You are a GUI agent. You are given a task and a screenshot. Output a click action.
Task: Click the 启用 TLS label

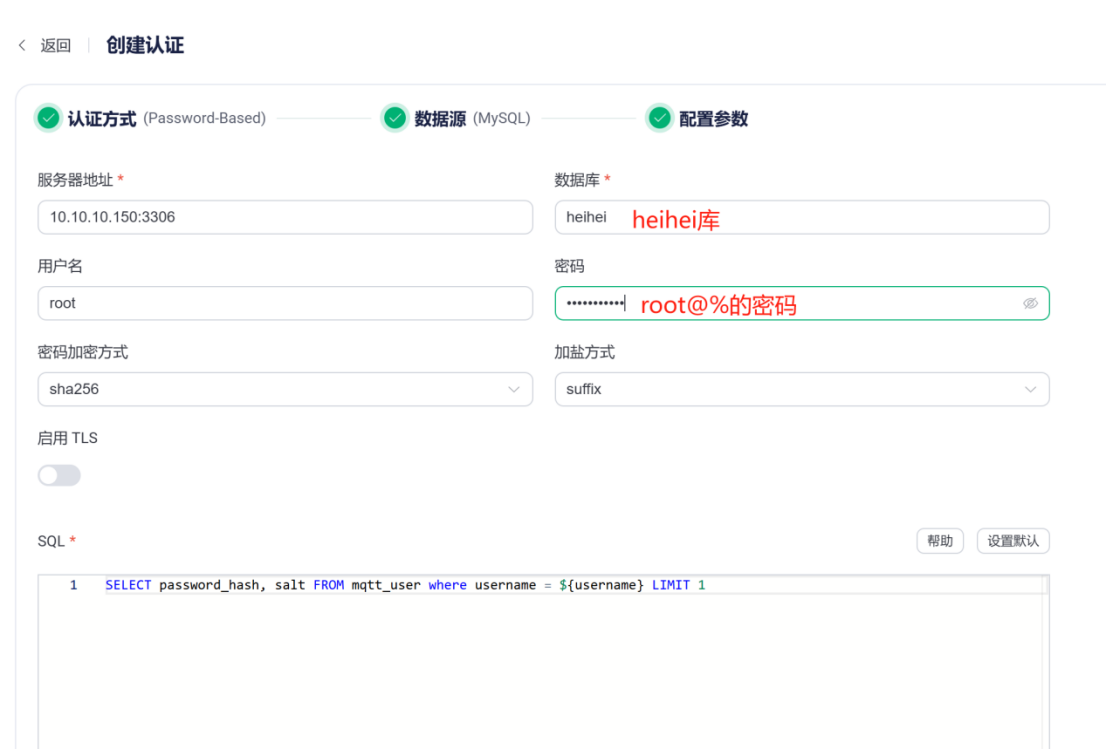point(67,438)
